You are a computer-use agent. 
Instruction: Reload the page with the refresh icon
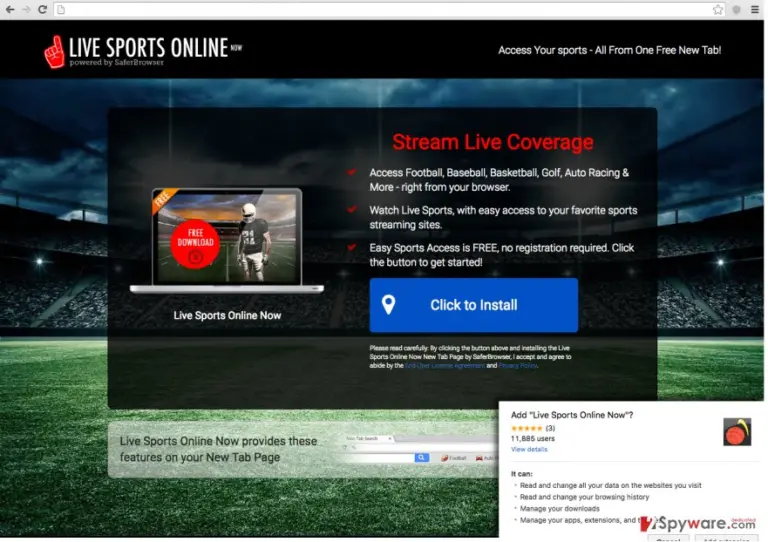click(x=43, y=9)
